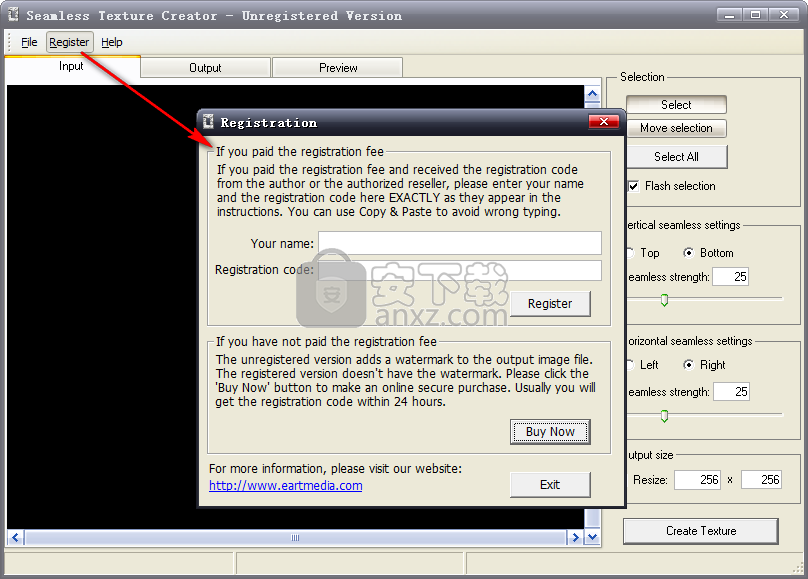Click the Resize height field
Image resolution: width=808 pixels, height=579 pixels.
pos(761,480)
